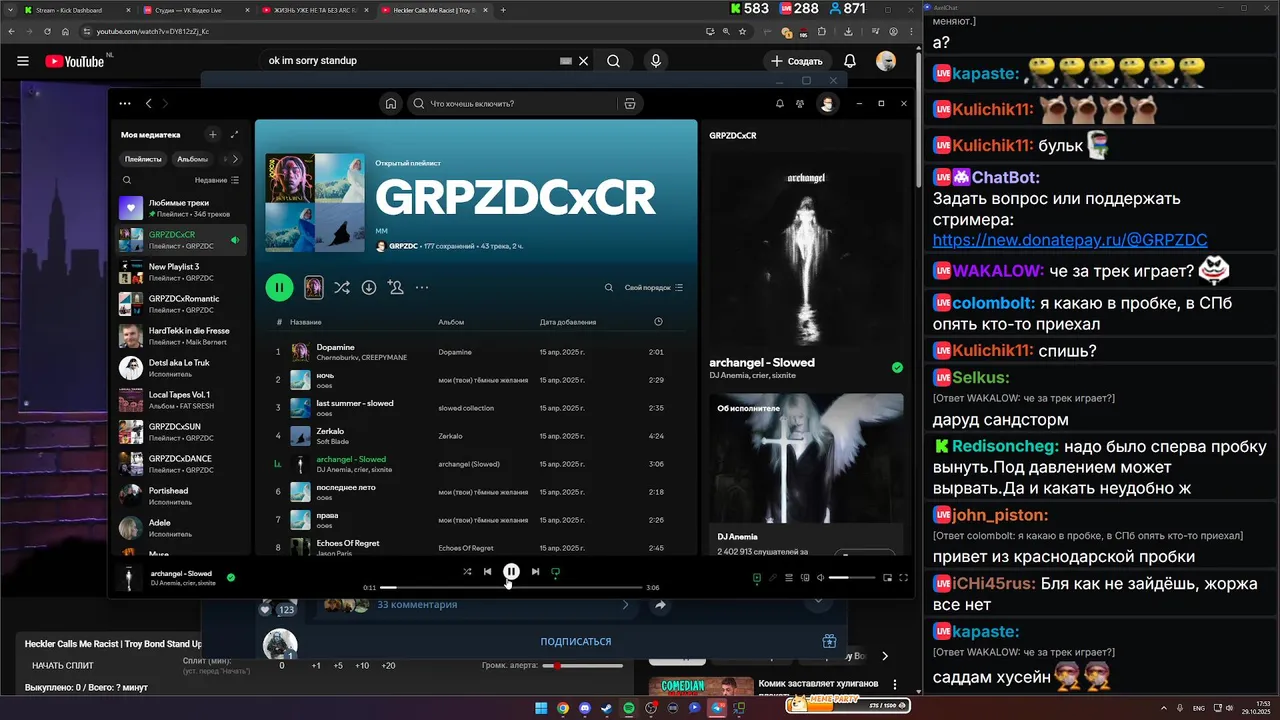
Task: Toggle saved checkmark in bottom player bar
Action: tap(231, 577)
